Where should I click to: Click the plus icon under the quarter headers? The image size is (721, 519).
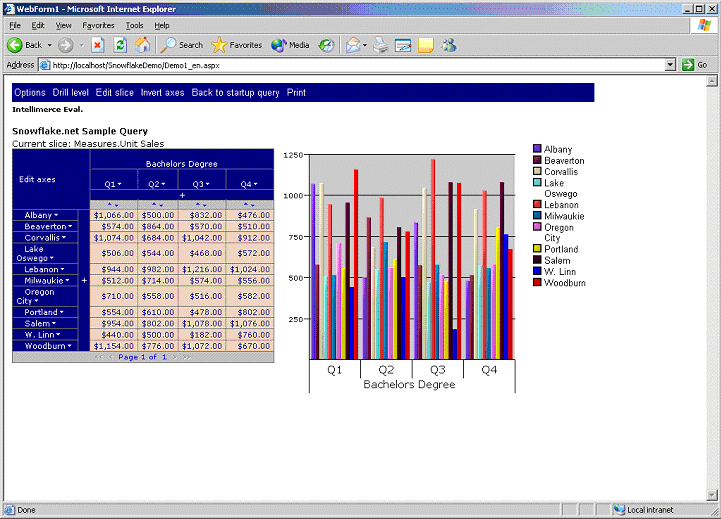[x=182, y=195]
